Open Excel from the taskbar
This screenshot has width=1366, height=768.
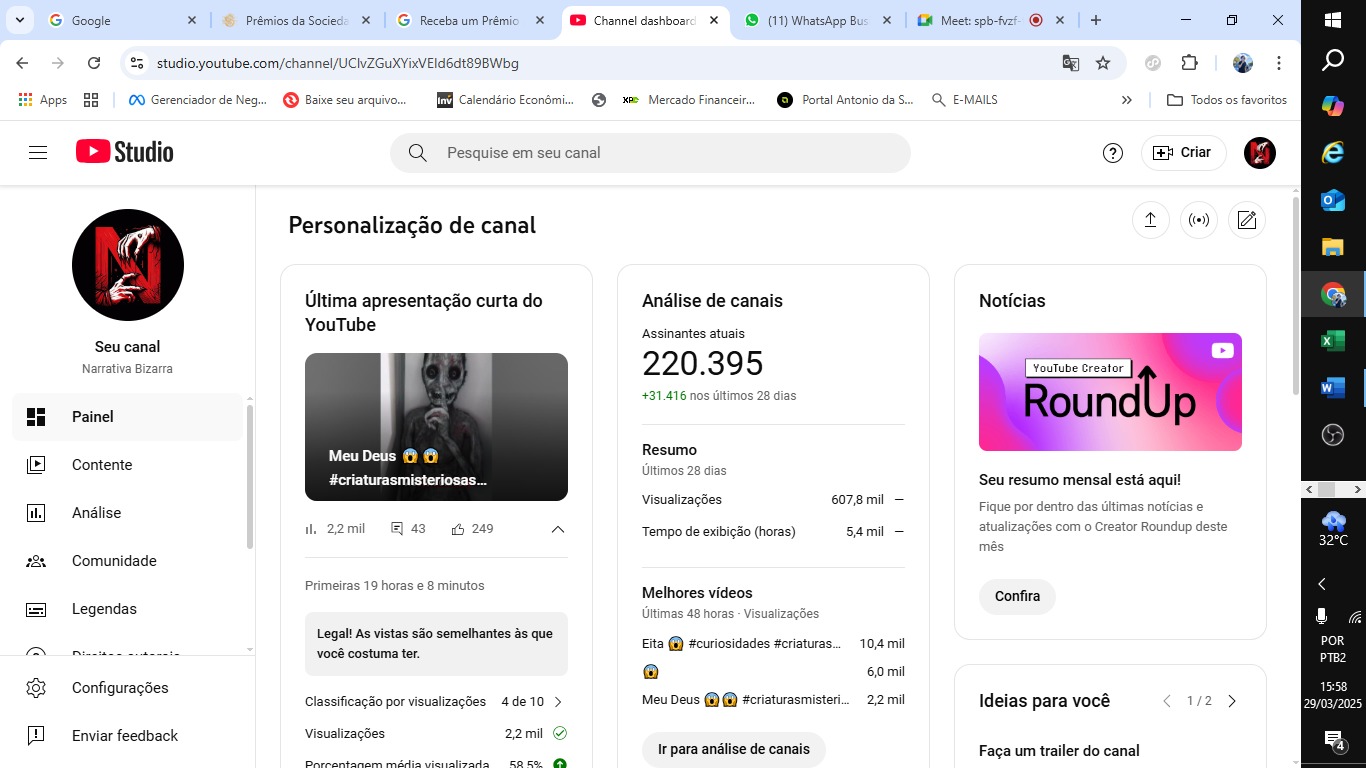[1333, 341]
